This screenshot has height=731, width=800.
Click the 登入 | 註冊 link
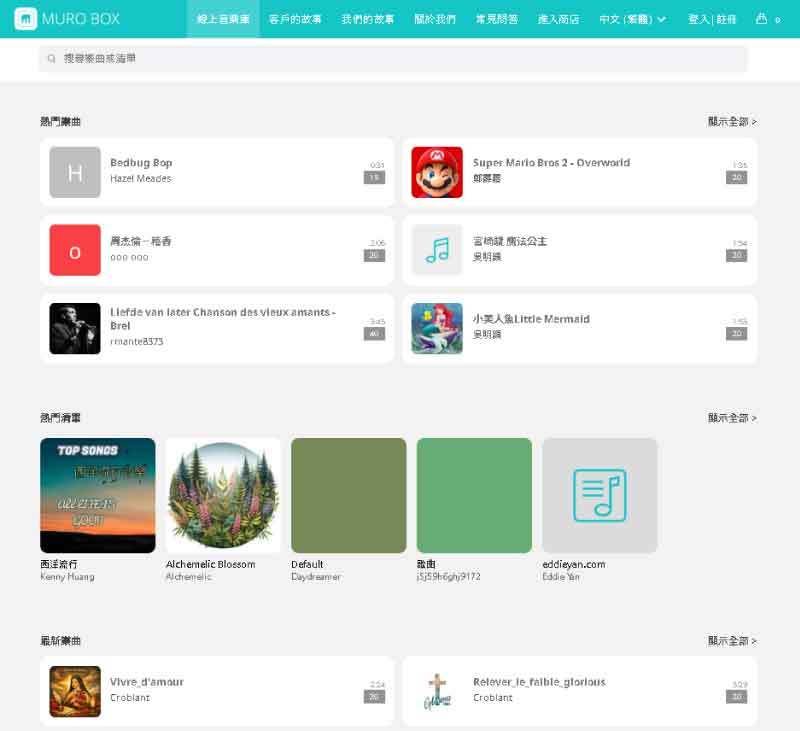[710, 19]
